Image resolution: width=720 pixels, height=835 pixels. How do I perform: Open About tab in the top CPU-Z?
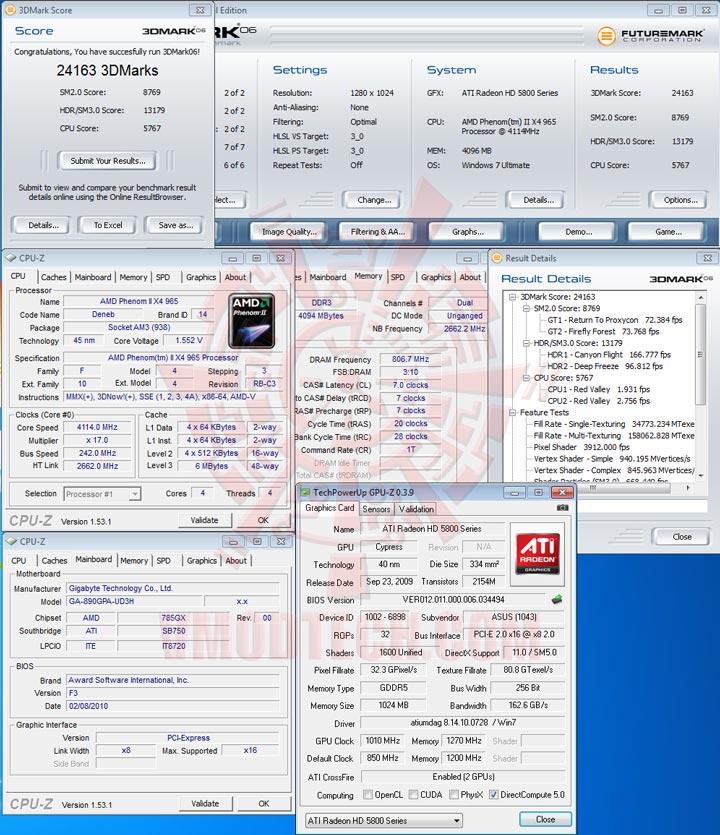pyautogui.click(x=235, y=277)
